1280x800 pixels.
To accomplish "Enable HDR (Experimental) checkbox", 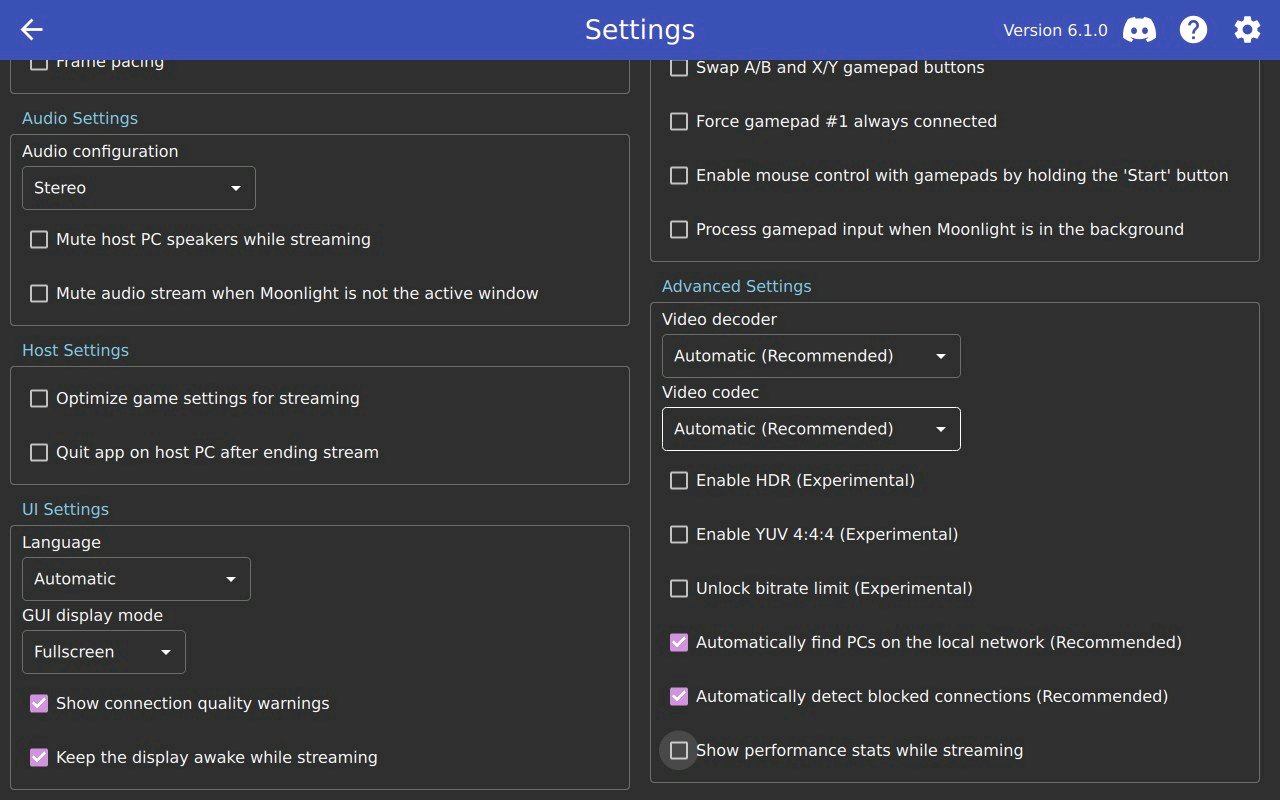I will point(679,481).
